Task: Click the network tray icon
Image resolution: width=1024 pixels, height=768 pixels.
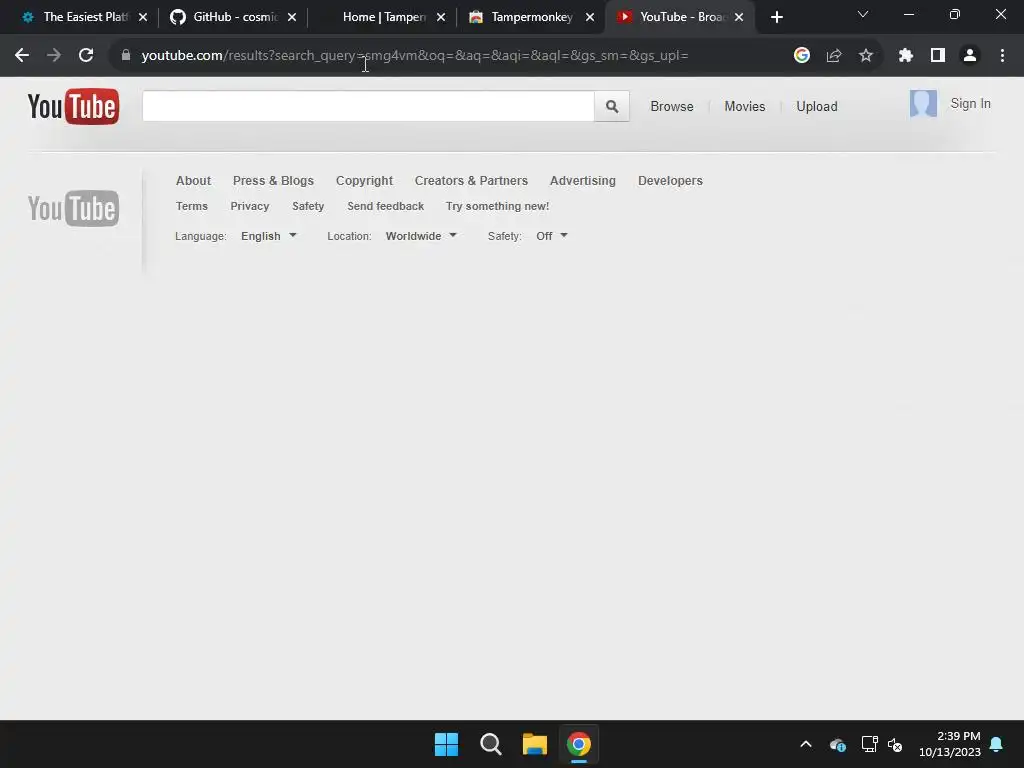Action: (869, 744)
